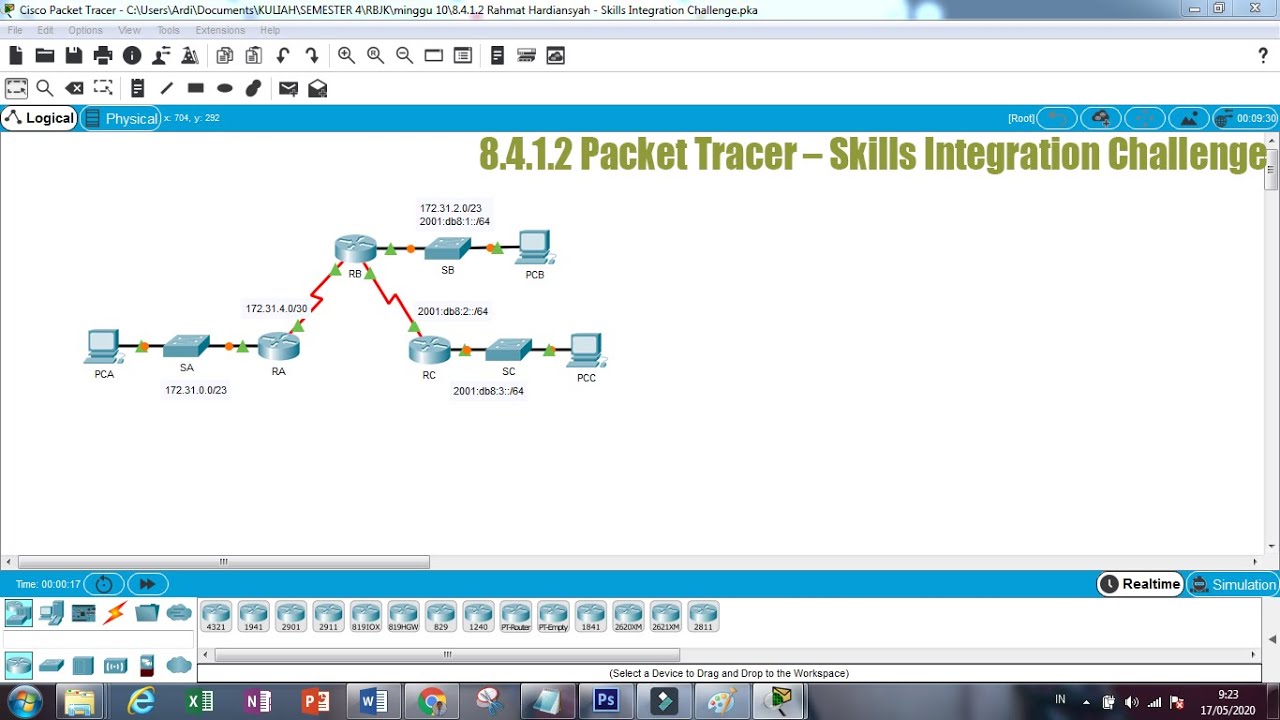Print using the printer toolbar icon

(103, 56)
